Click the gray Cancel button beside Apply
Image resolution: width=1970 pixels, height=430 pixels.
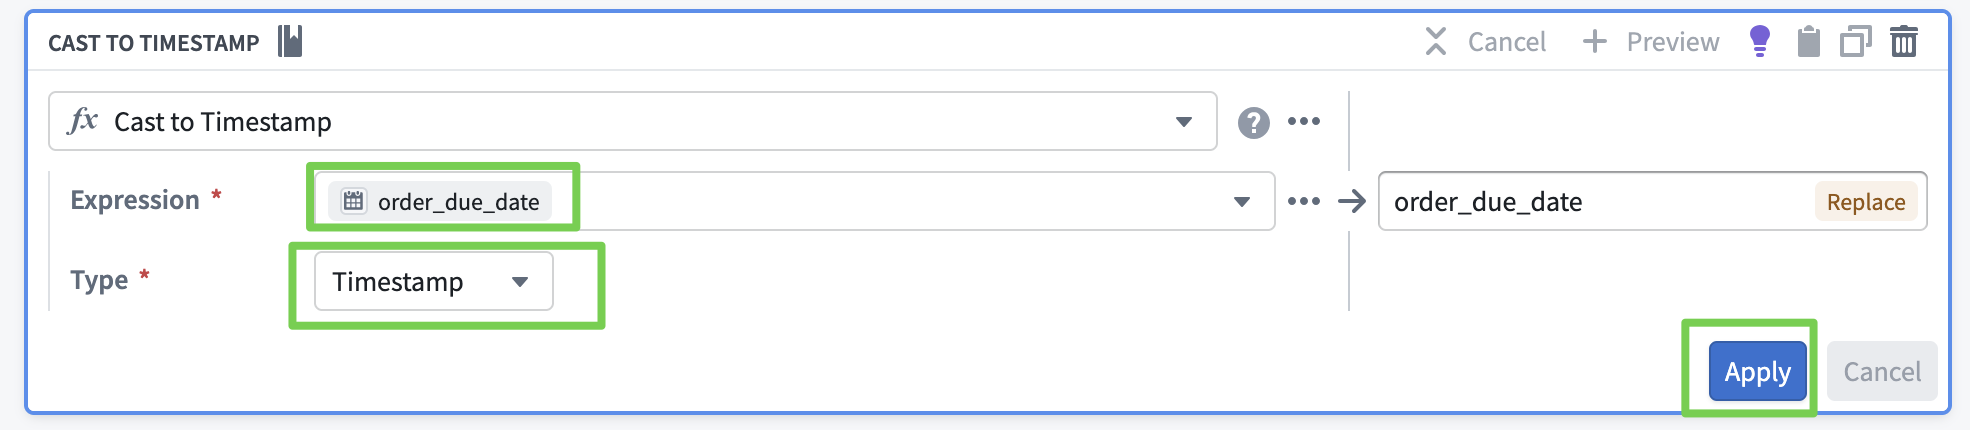[1882, 371]
